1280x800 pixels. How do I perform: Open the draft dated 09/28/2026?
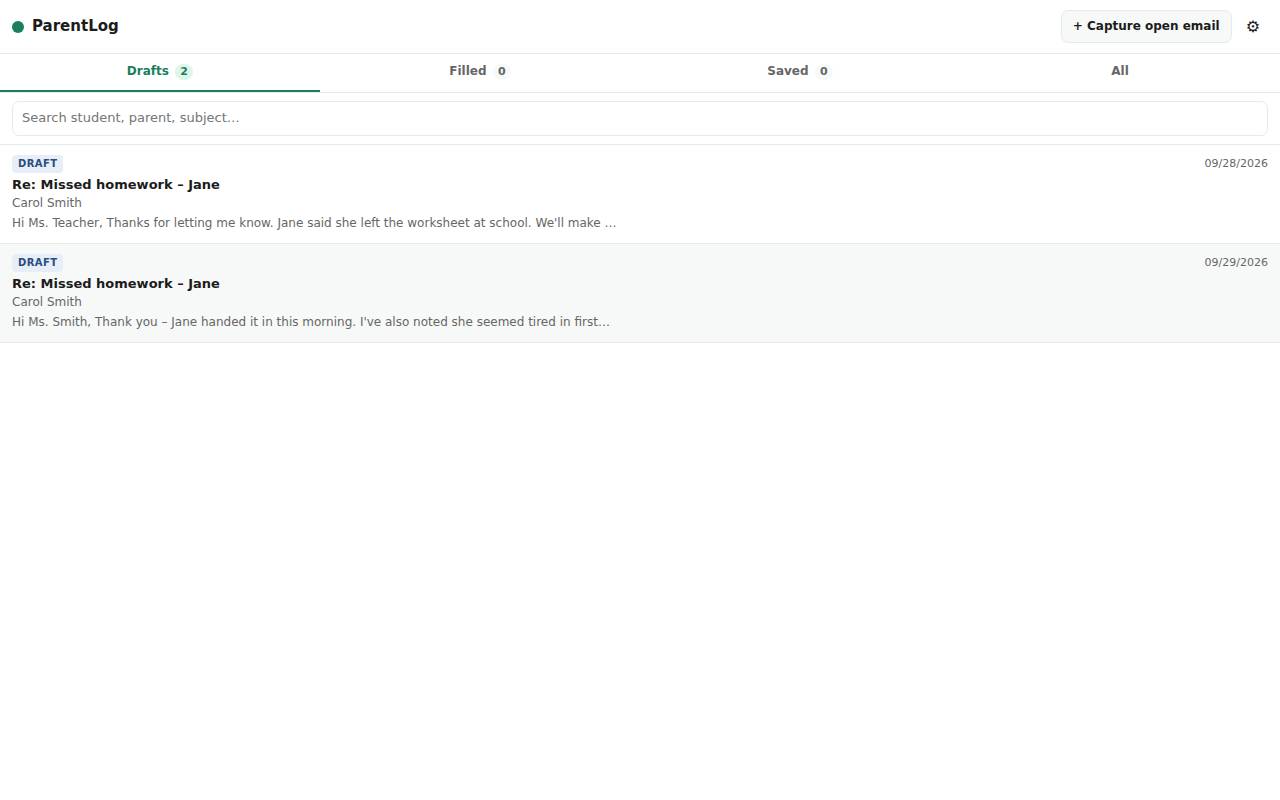pos(640,194)
